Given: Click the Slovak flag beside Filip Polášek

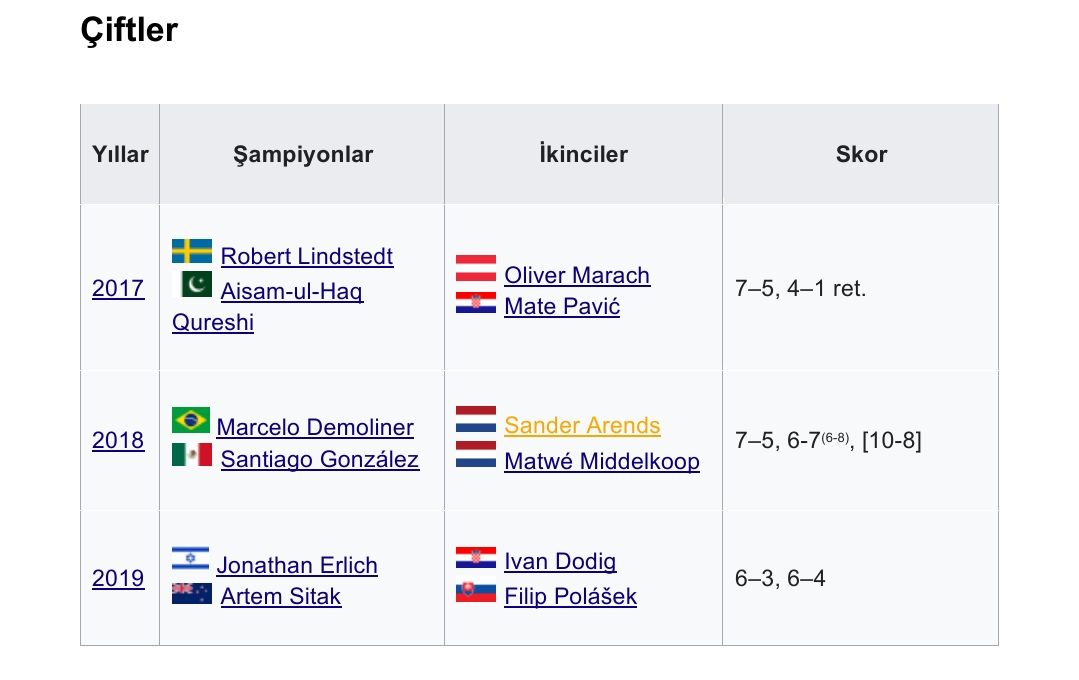Looking at the screenshot, I should [476, 592].
